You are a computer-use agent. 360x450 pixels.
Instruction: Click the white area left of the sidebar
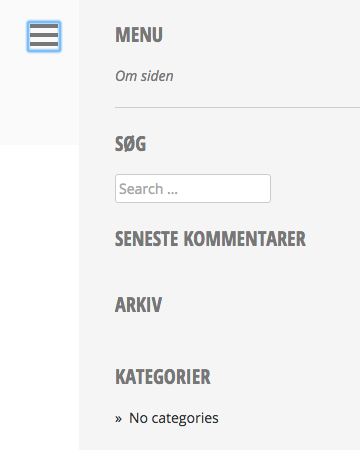(x=39, y=297)
